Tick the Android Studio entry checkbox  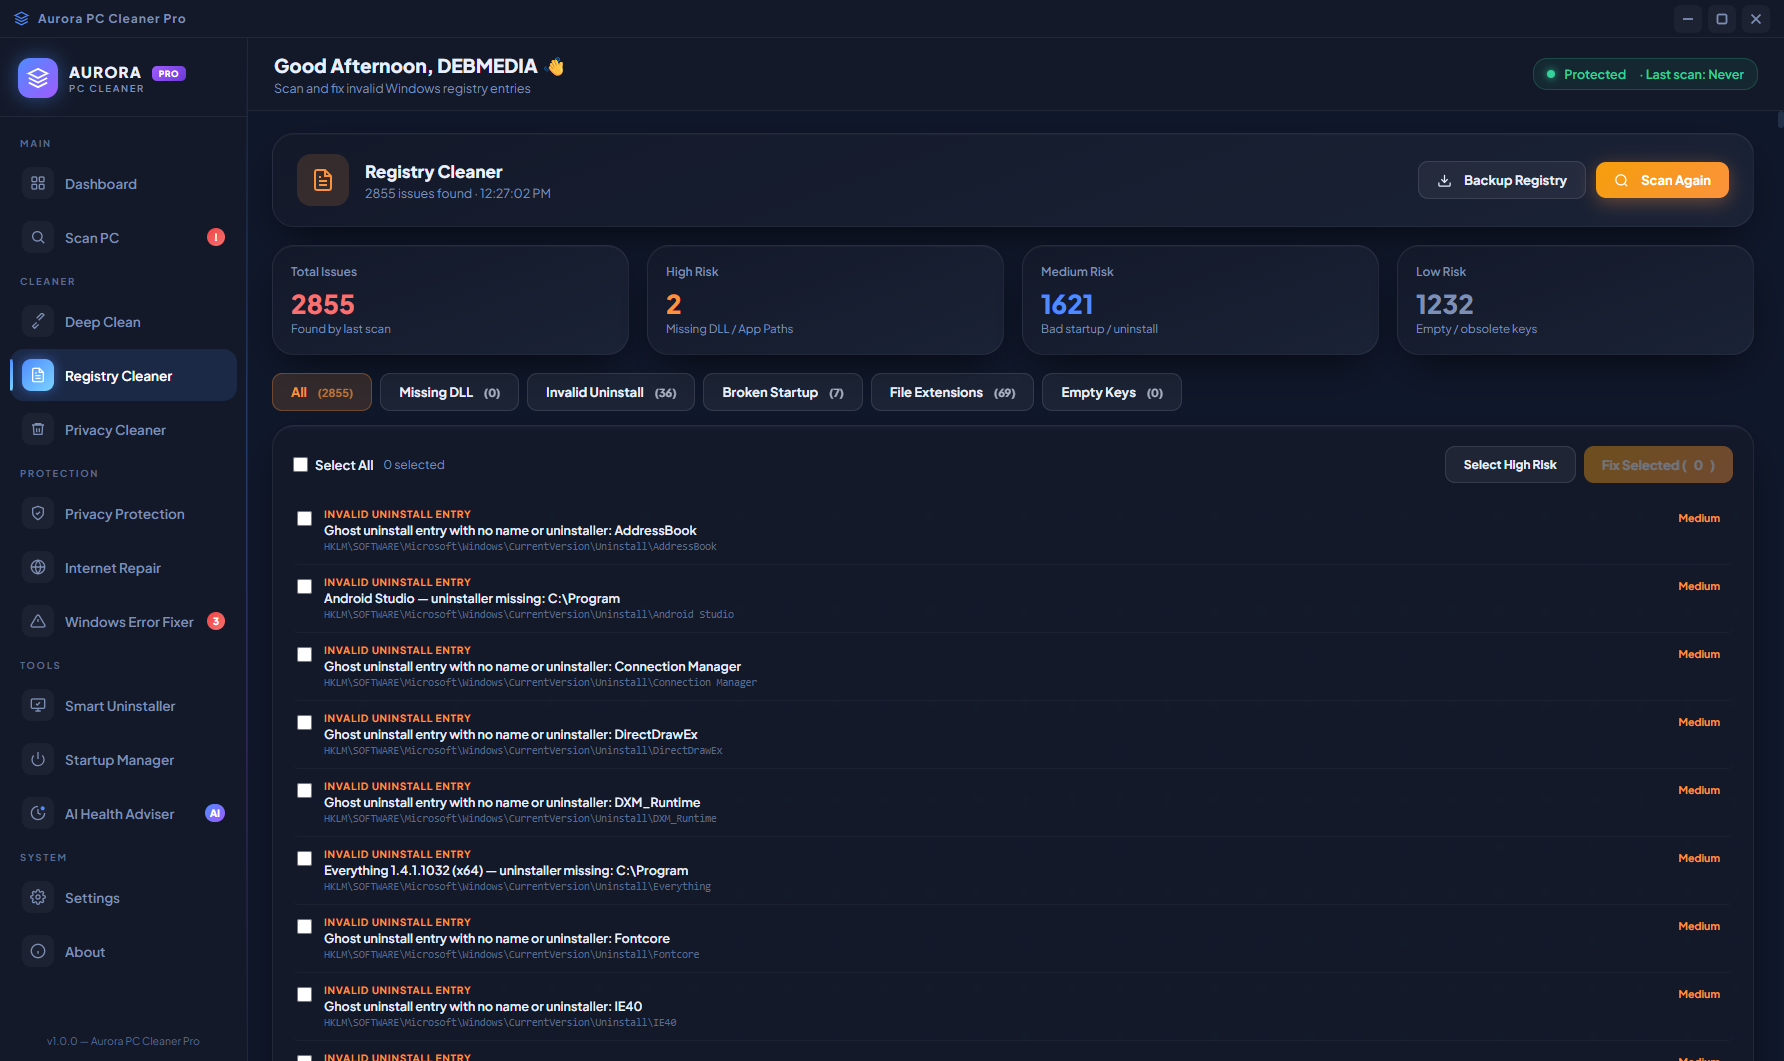pyautogui.click(x=304, y=586)
